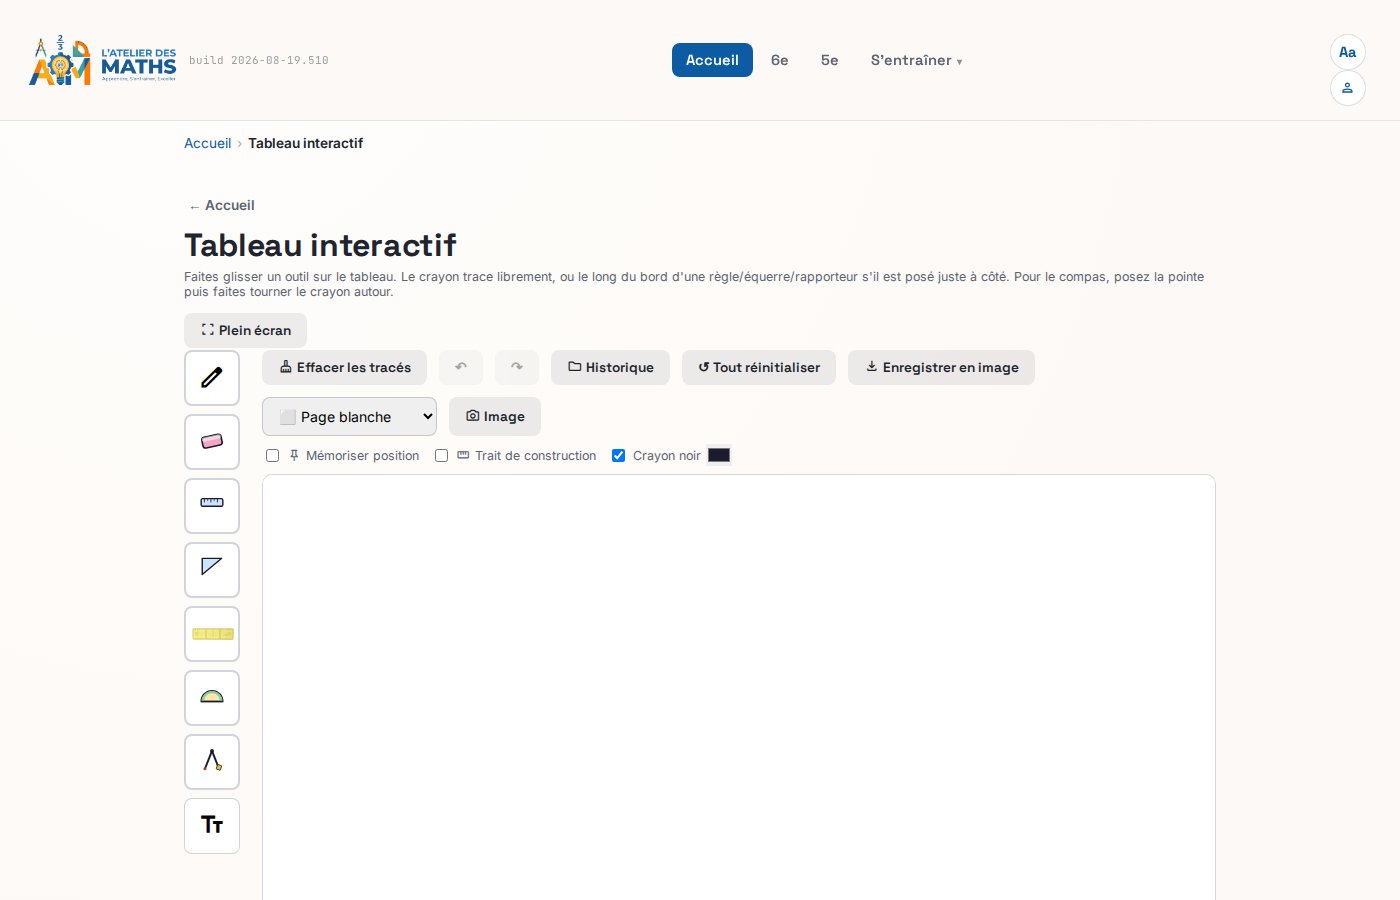Switch to Plein écran mode

click(x=245, y=330)
